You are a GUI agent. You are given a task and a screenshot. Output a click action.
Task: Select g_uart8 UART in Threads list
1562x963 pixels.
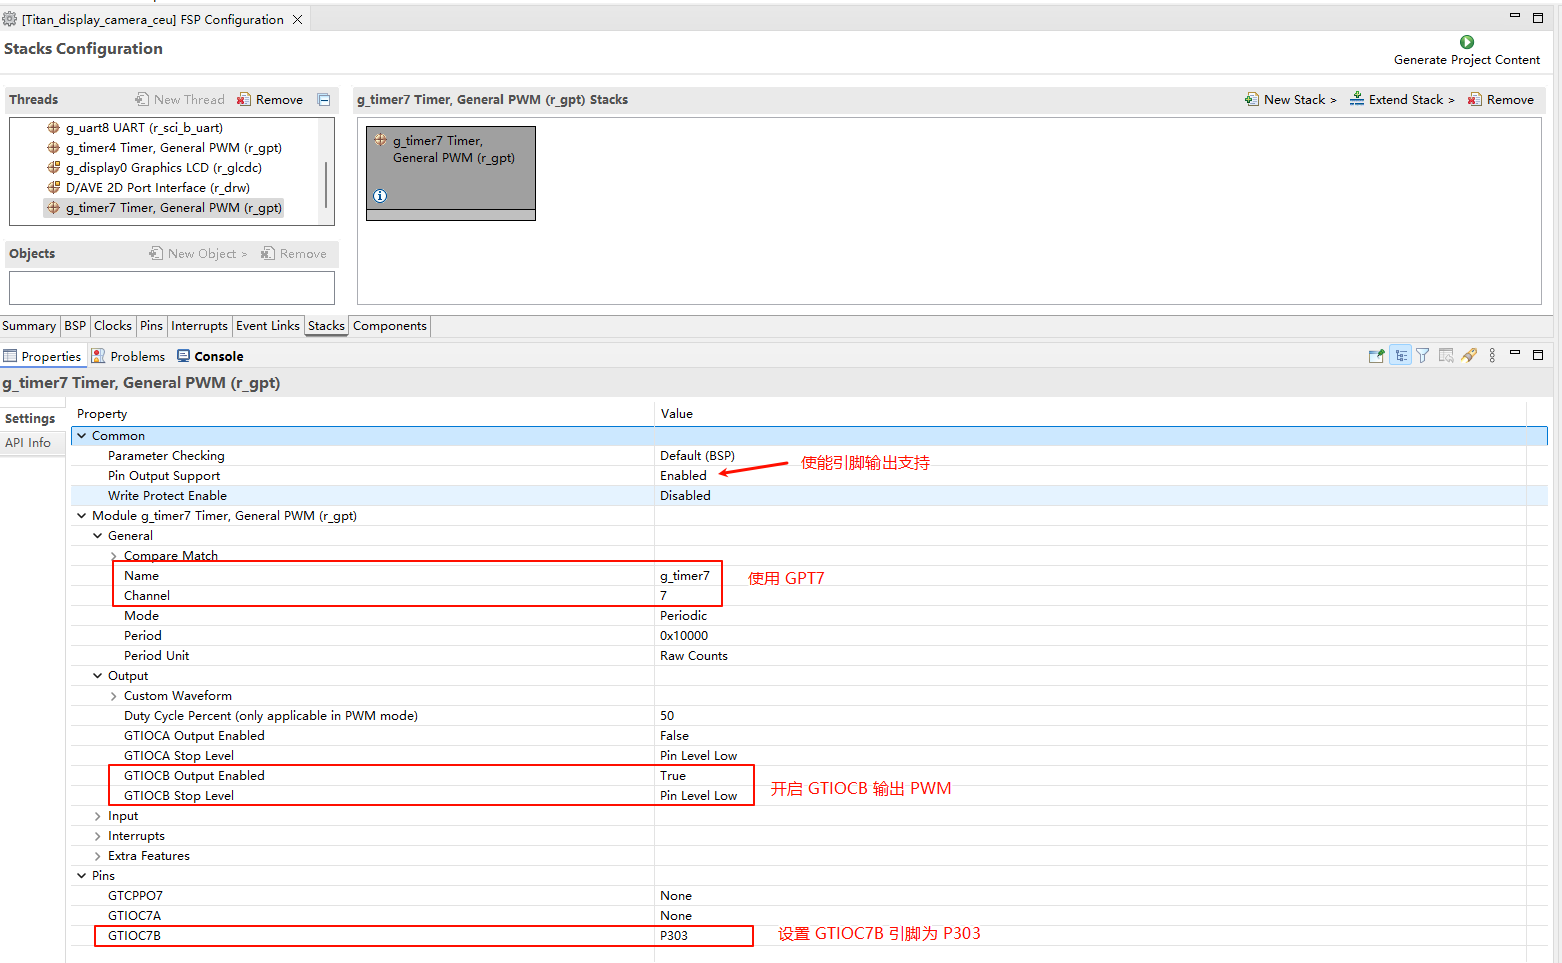point(144,128)
